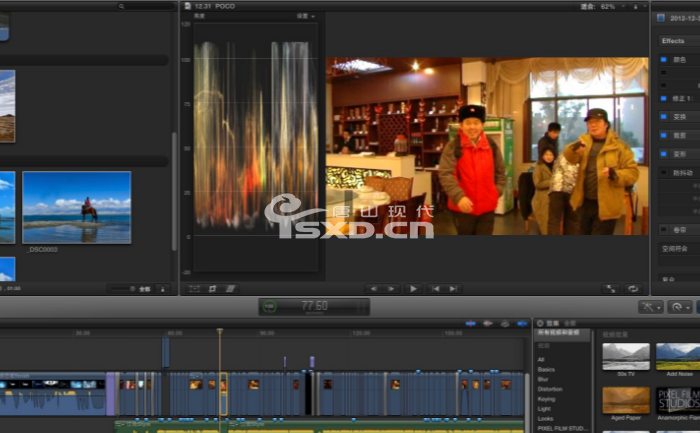This screenshot has width=700, height=433.
Task: Select the _DSC0003 horse rider thumbnail
Action: coord(77,208)
